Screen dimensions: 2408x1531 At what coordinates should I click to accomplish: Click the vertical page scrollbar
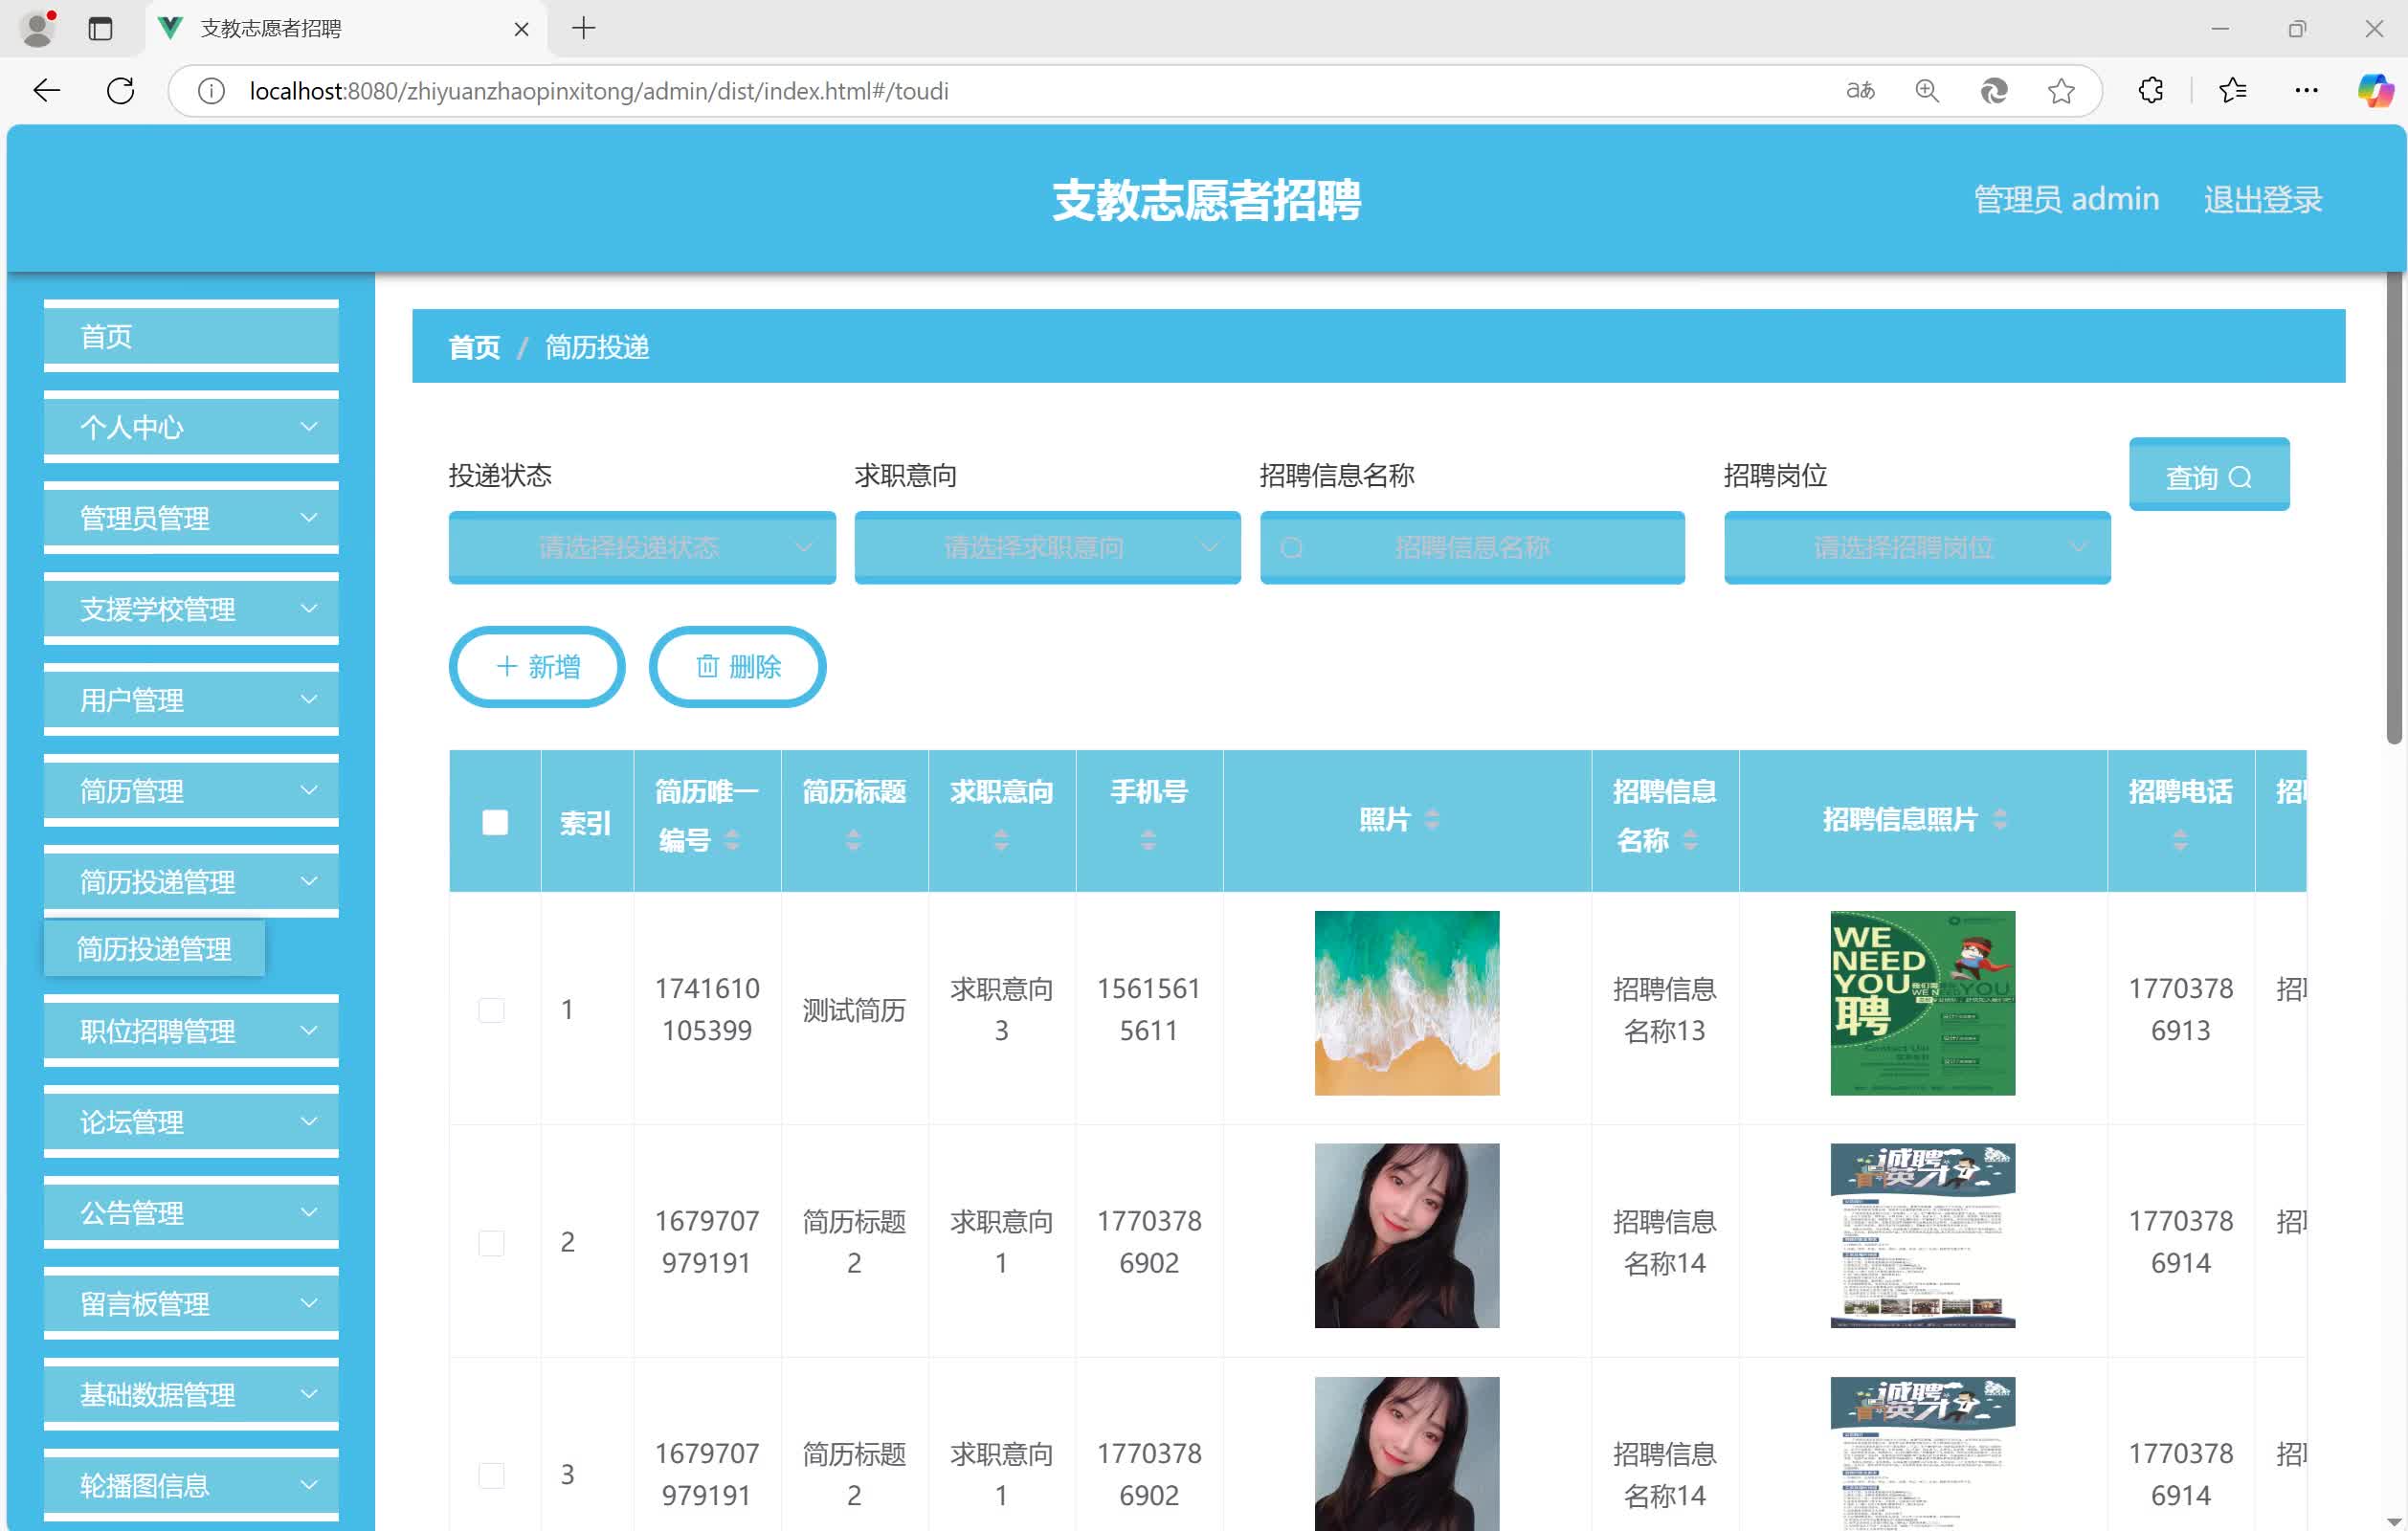2394,510
